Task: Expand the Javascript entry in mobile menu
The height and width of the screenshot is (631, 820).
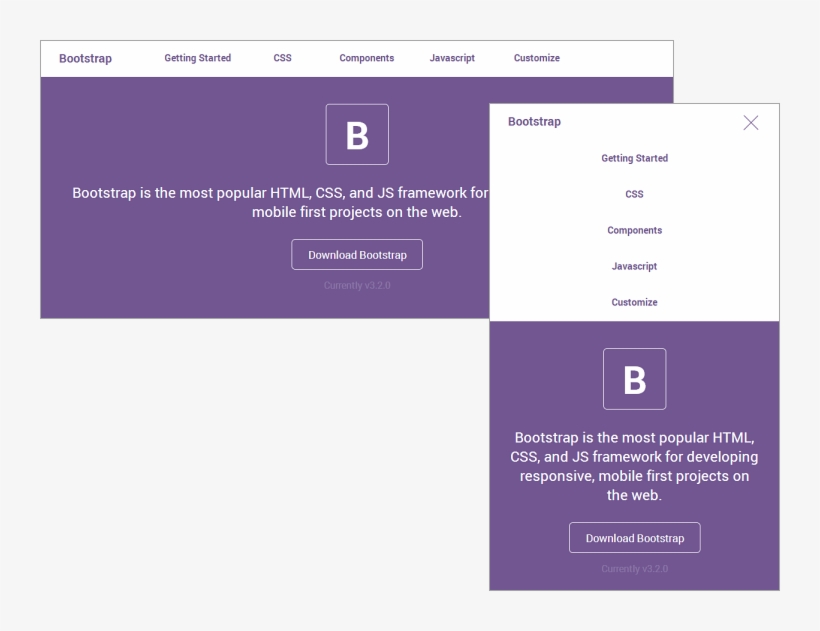Action: (x=635, y=266)
